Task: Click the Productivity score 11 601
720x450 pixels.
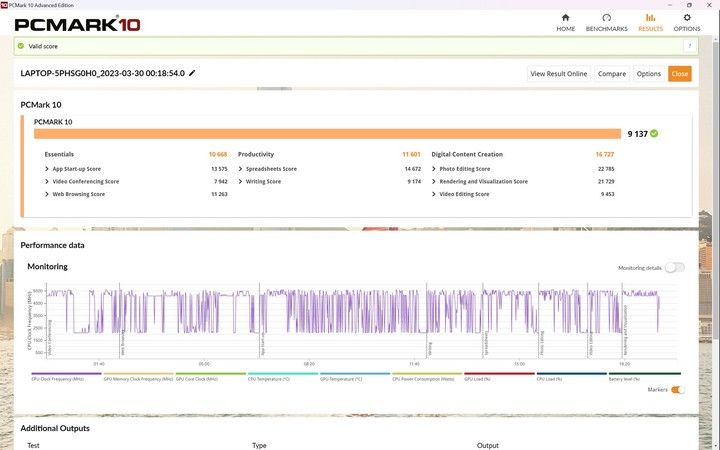Action: point(411,154)
